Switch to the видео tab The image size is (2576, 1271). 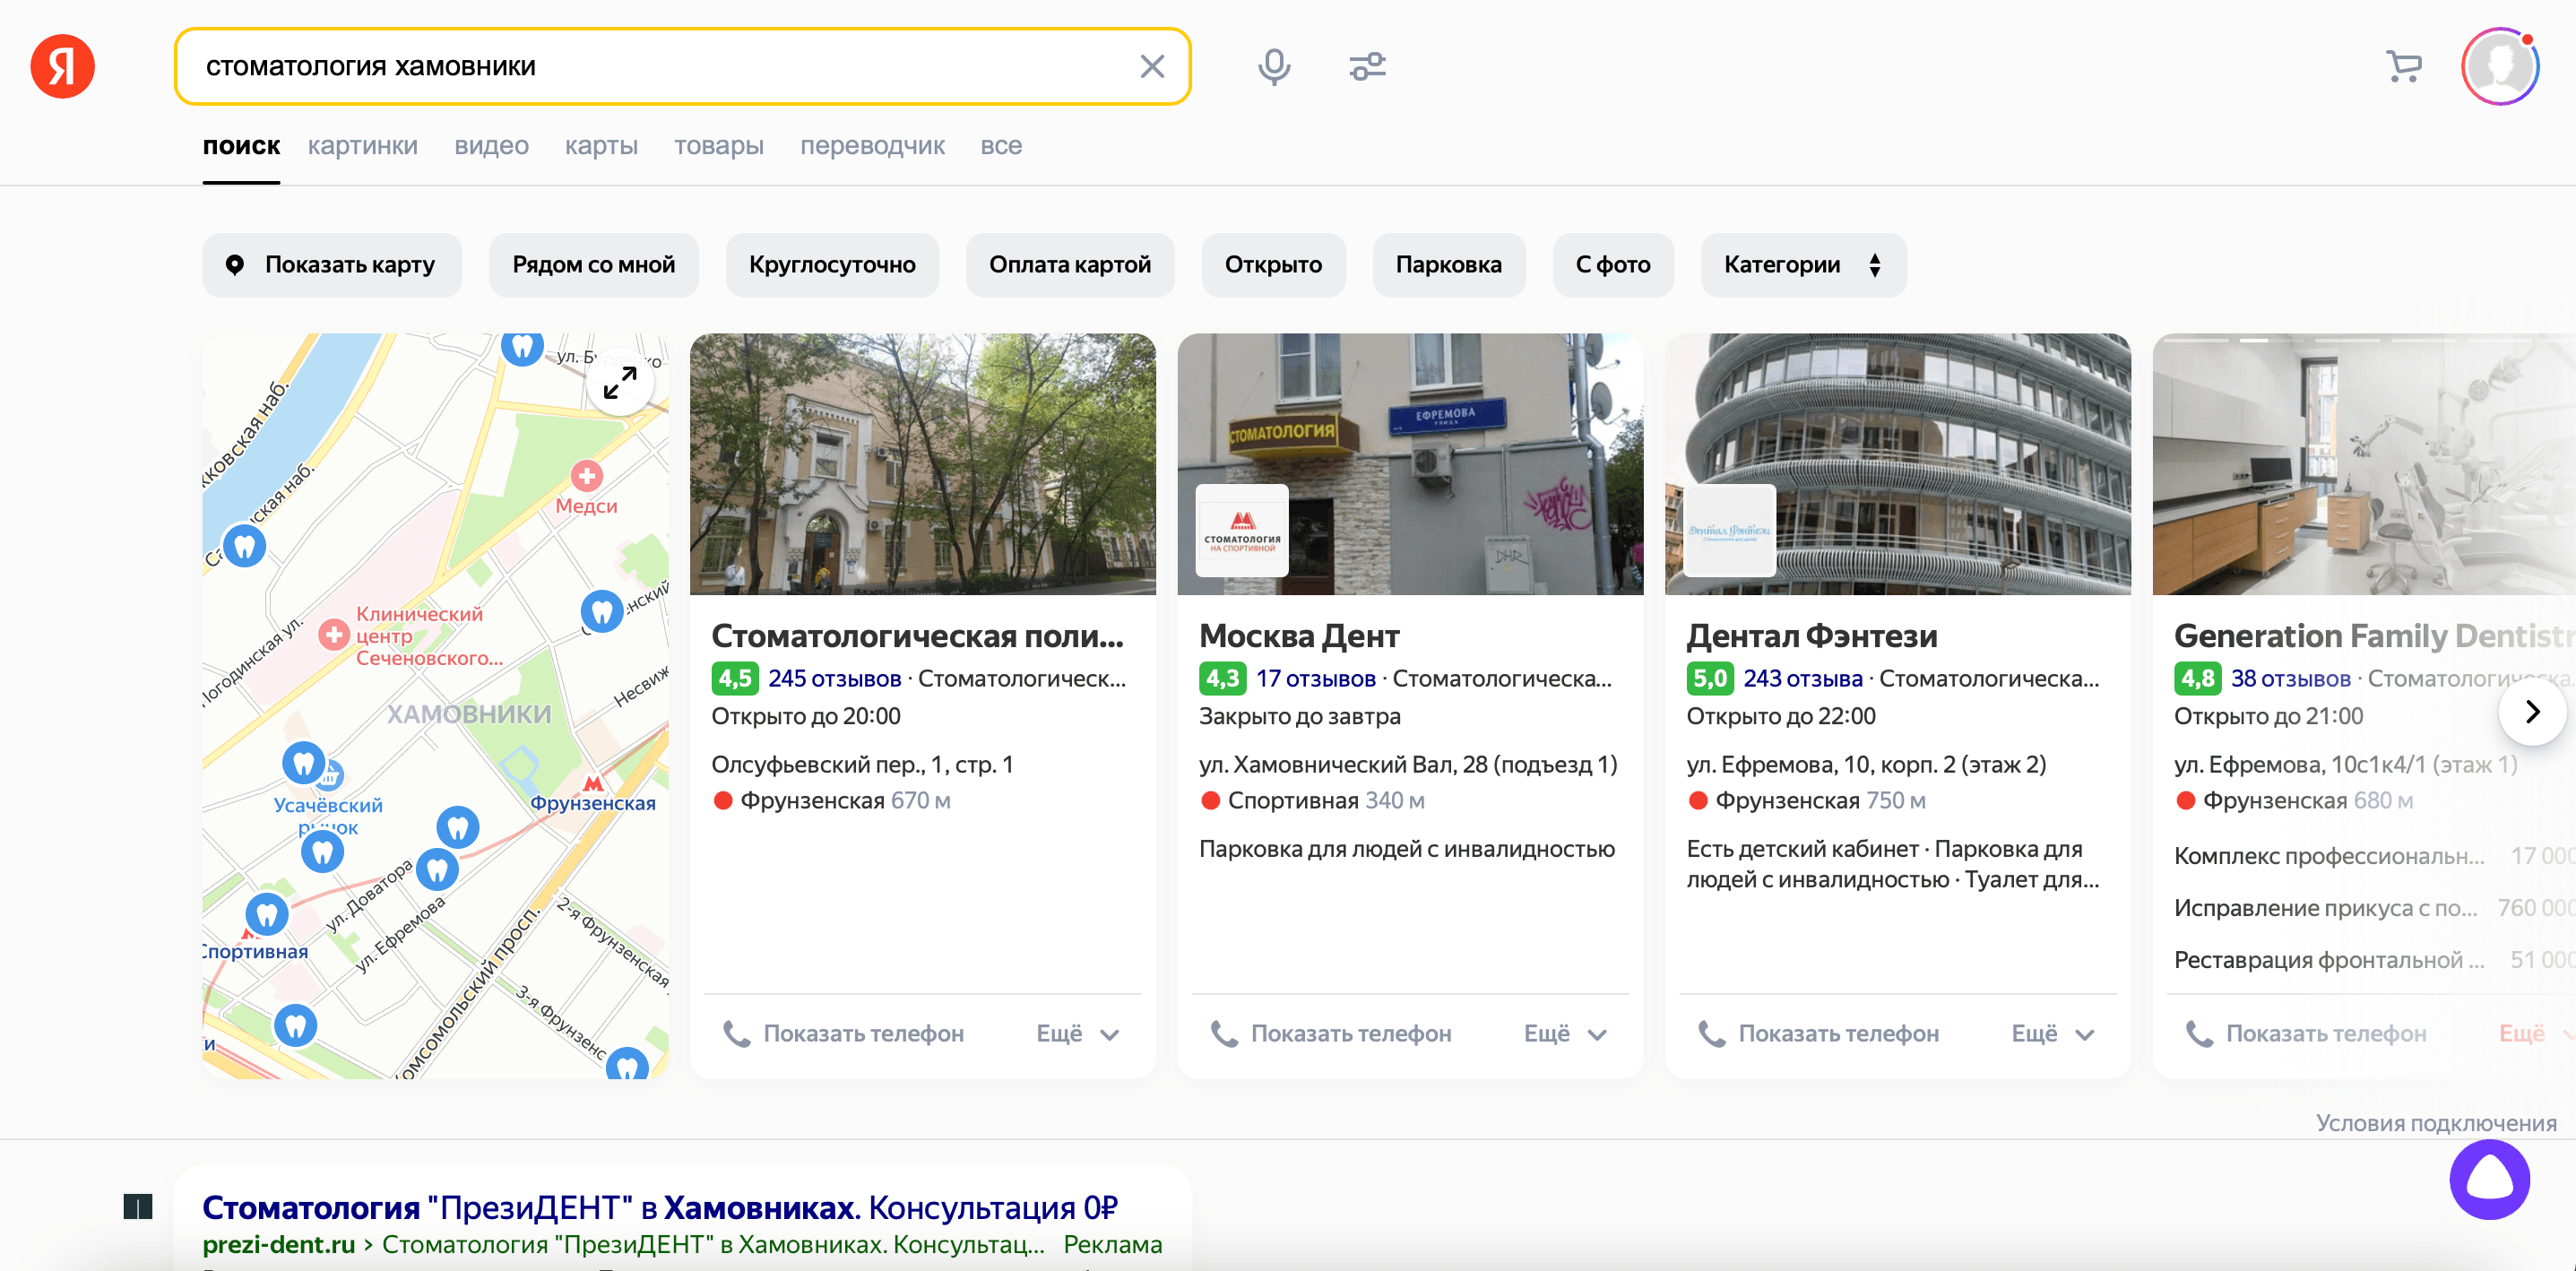click(491, 145)
